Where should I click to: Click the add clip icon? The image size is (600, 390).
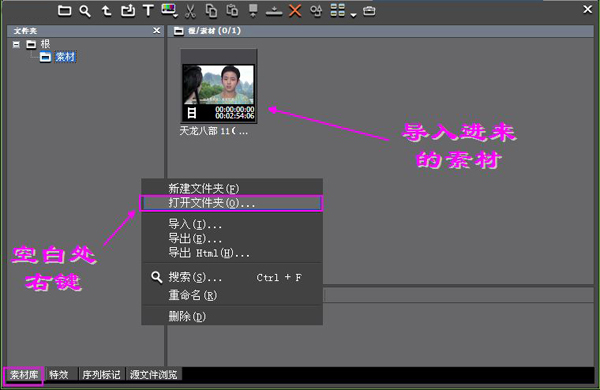coord(128,11)
